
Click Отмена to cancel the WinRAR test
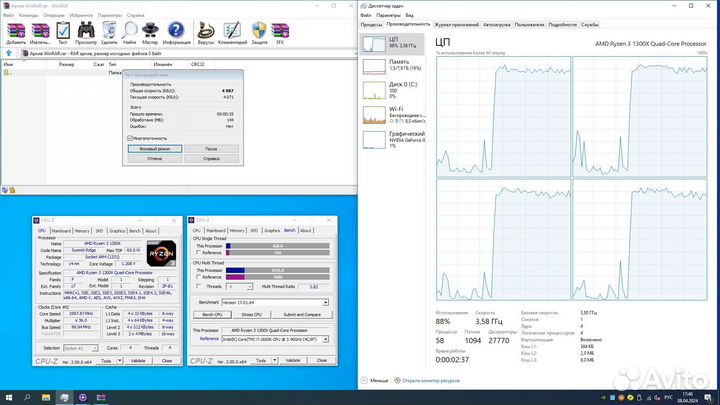pos(155,158)
